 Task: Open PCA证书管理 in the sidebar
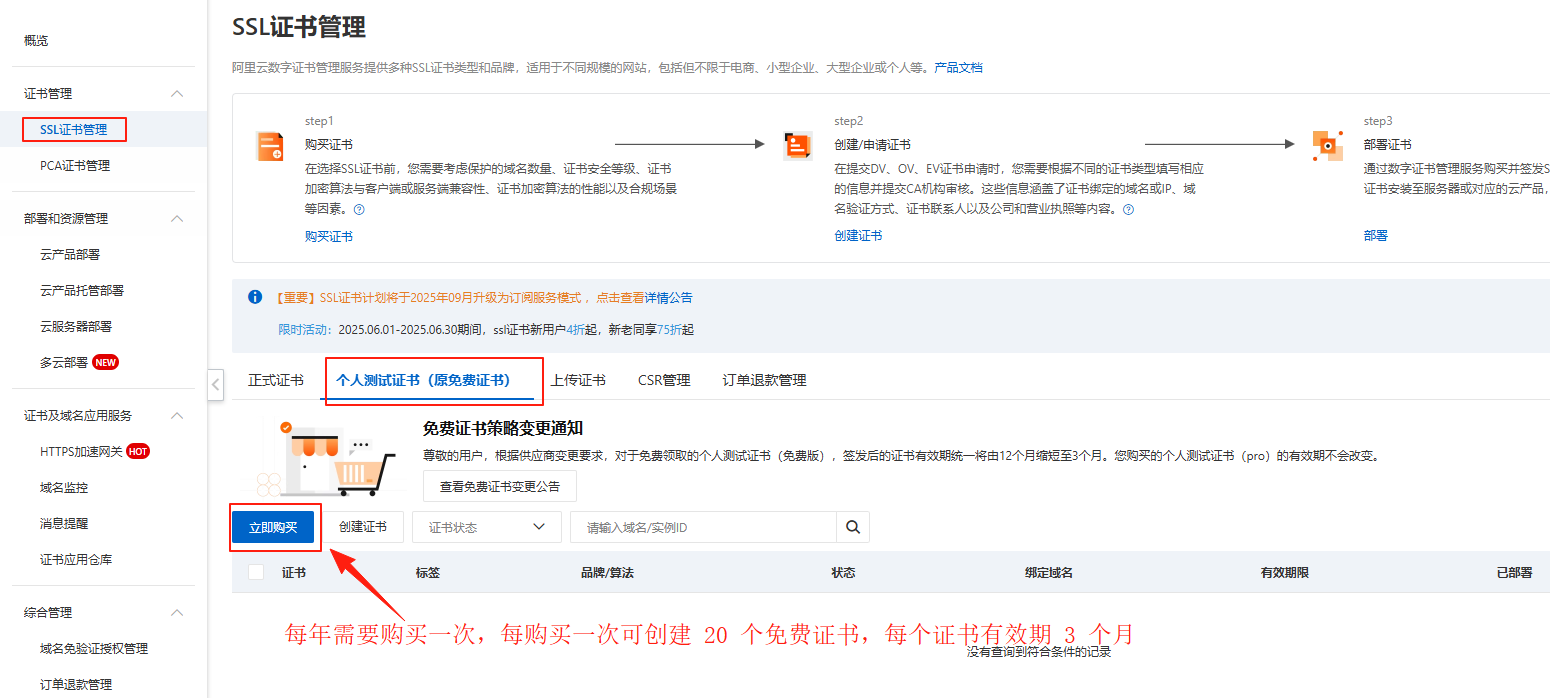75,166
